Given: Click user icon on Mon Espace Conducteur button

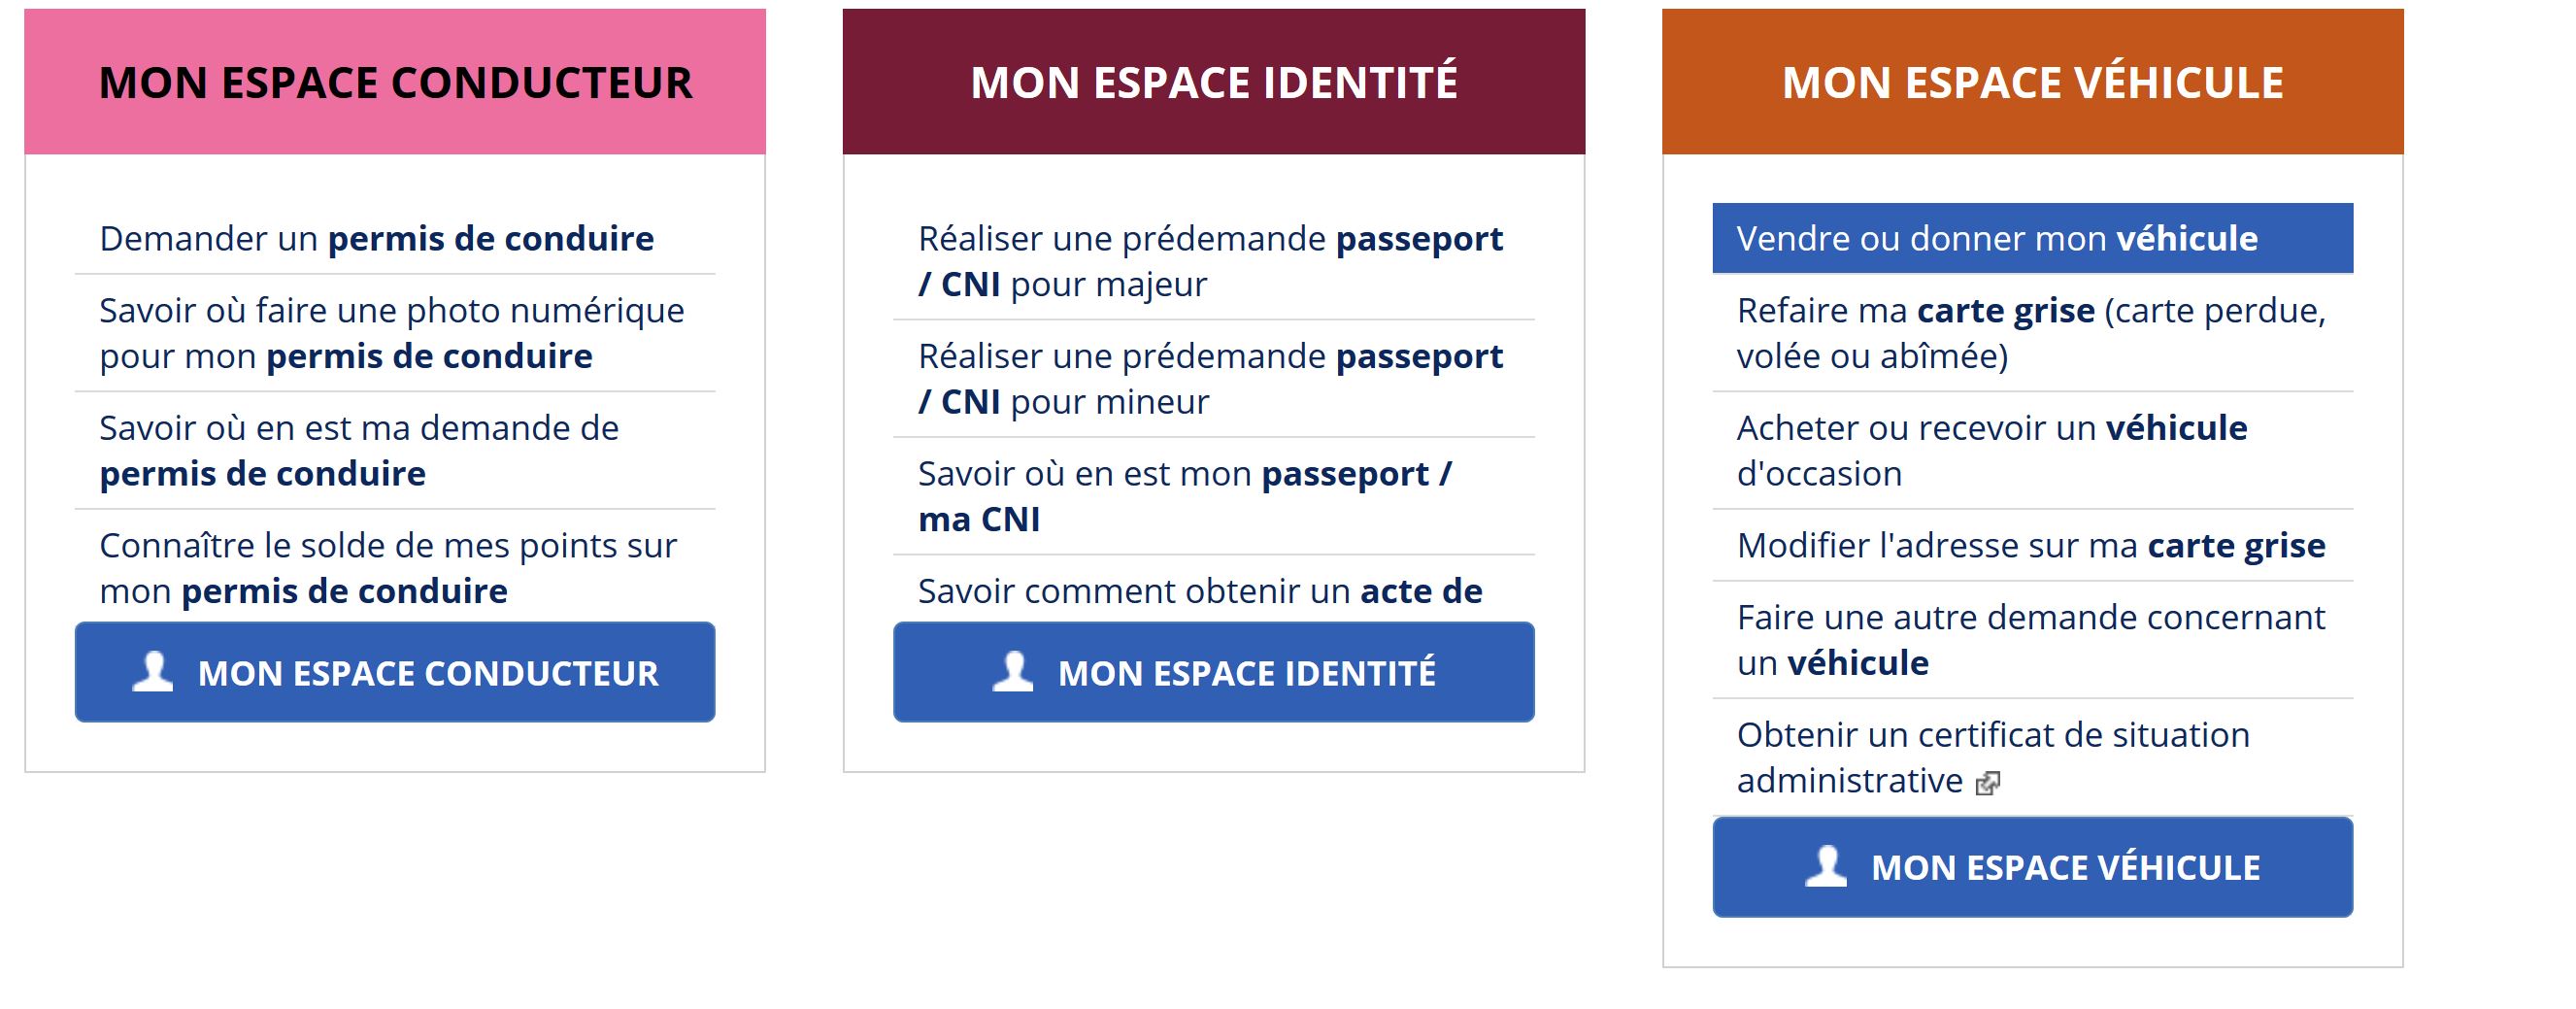Looking at the screenshot, I should (153, 672).
